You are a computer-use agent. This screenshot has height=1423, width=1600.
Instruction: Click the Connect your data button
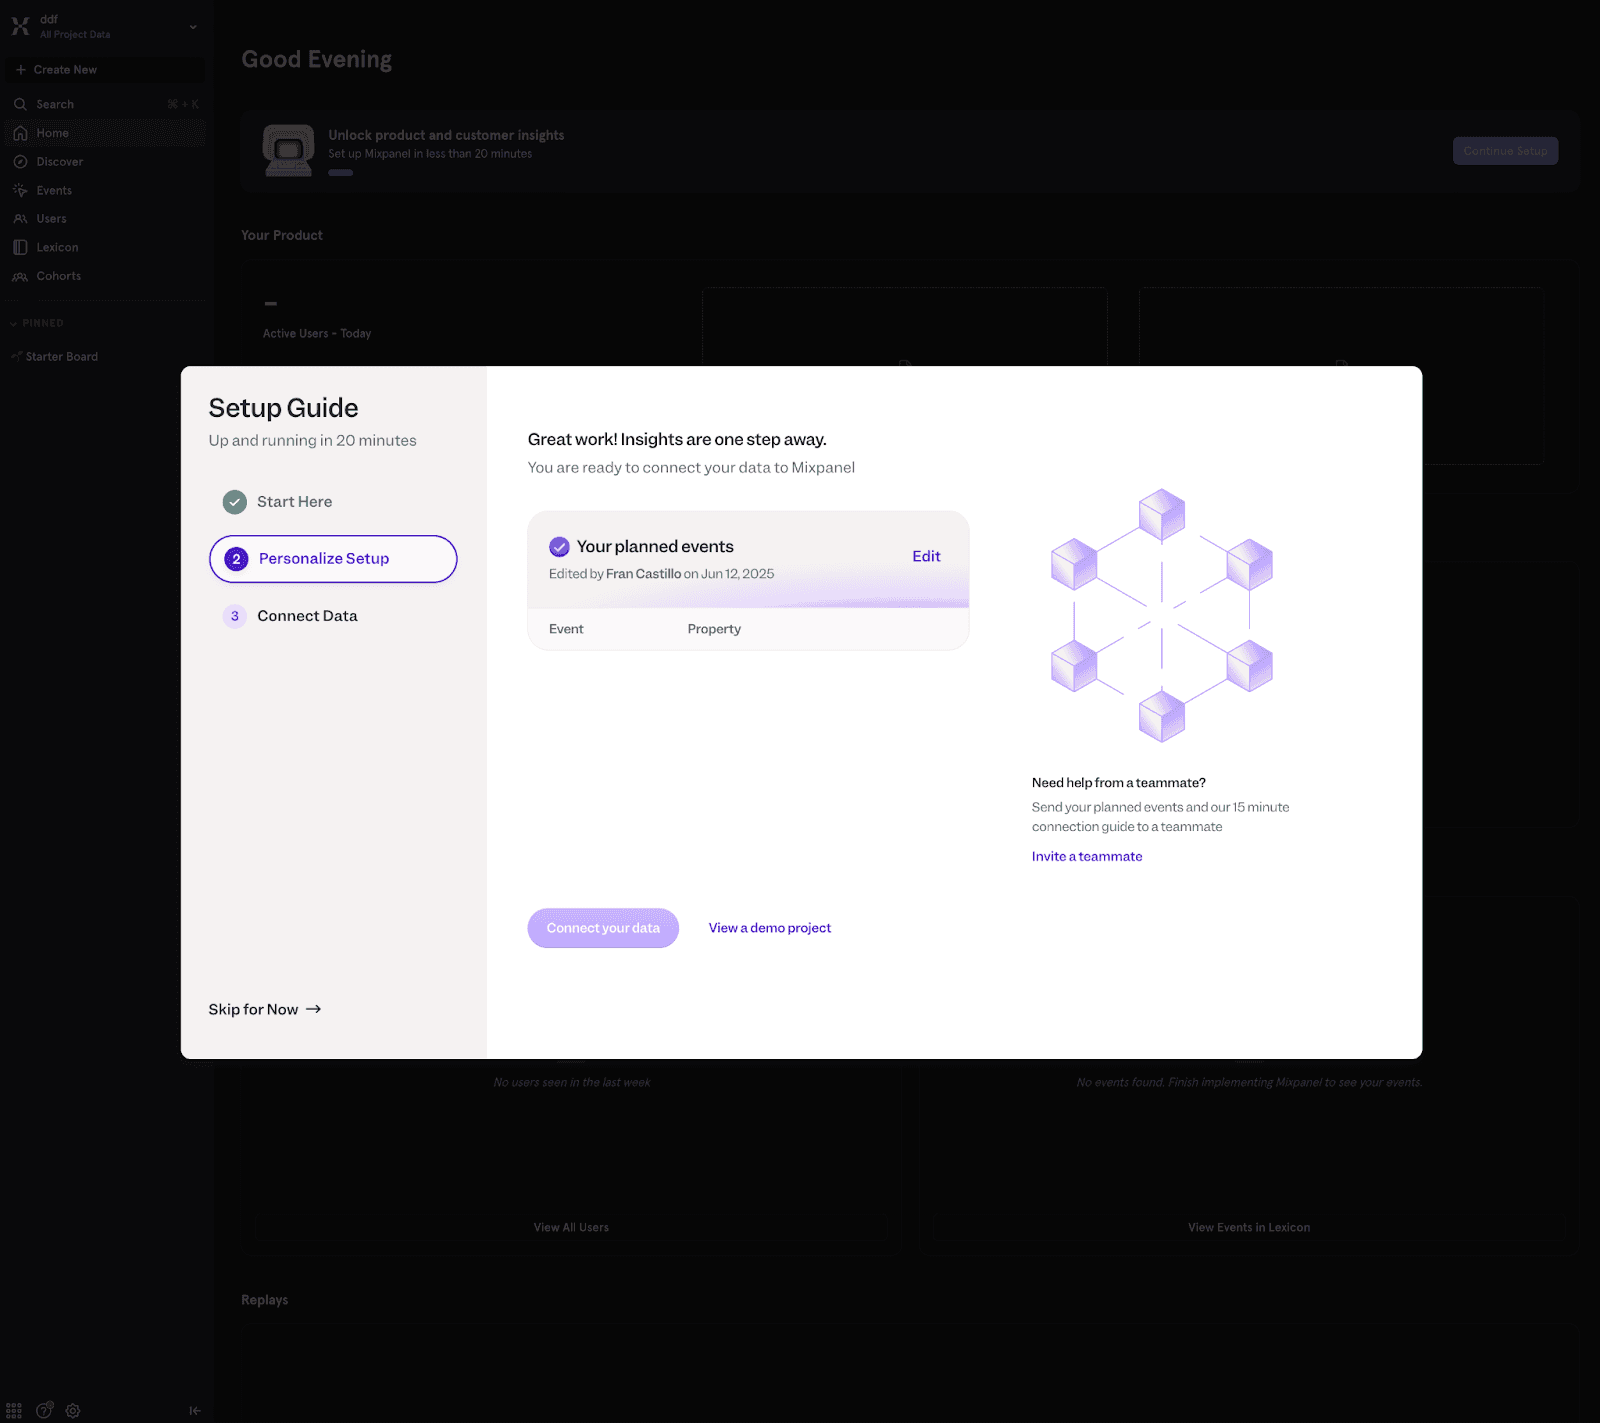click(x=603, y=928)
